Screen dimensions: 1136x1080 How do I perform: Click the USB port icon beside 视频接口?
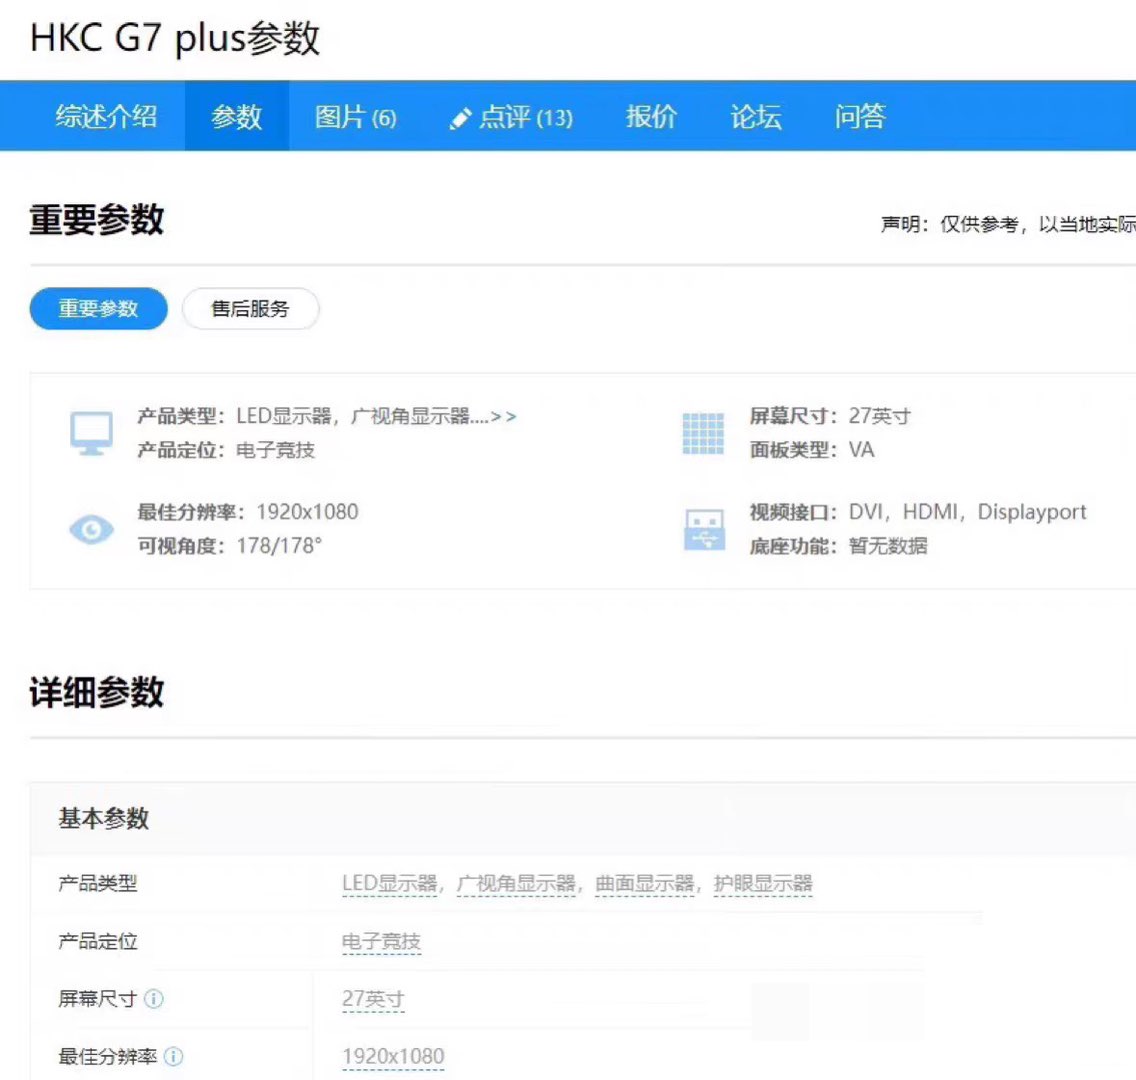tap(704, 529)
